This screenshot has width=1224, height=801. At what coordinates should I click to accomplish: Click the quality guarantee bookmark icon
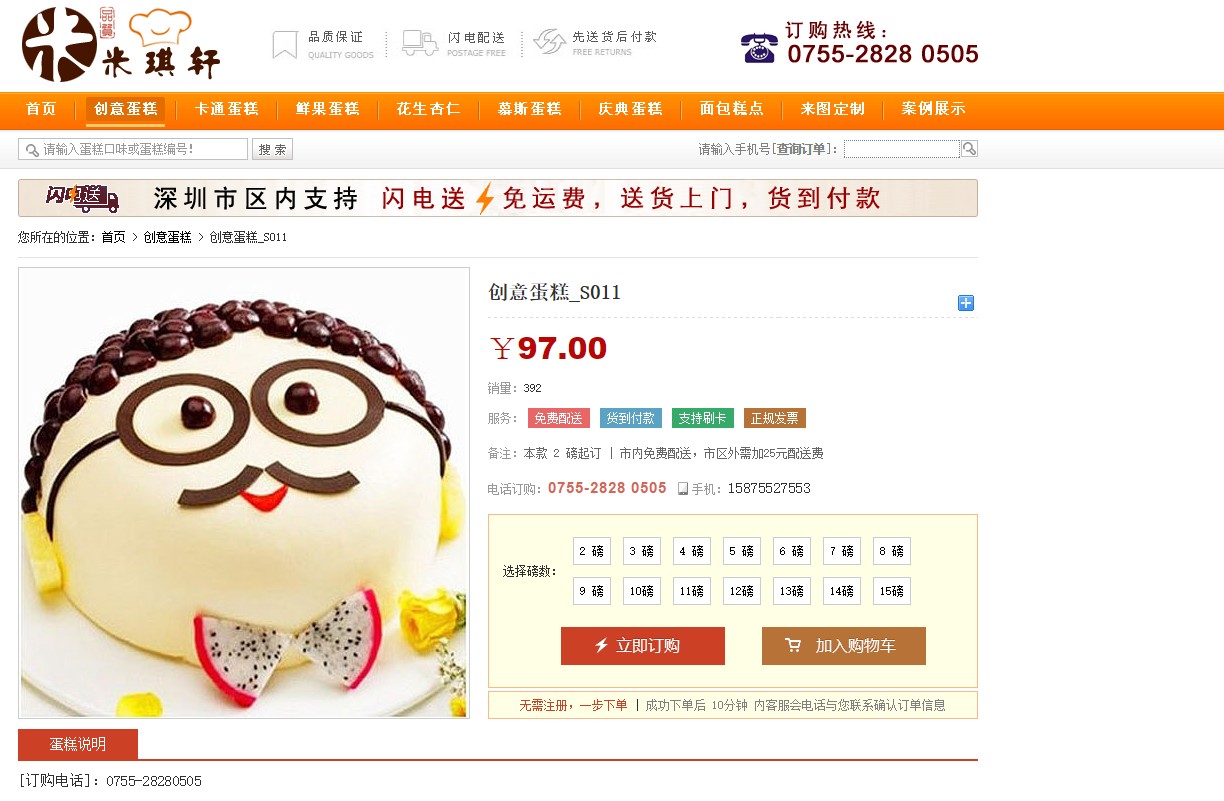pos(285,45)
